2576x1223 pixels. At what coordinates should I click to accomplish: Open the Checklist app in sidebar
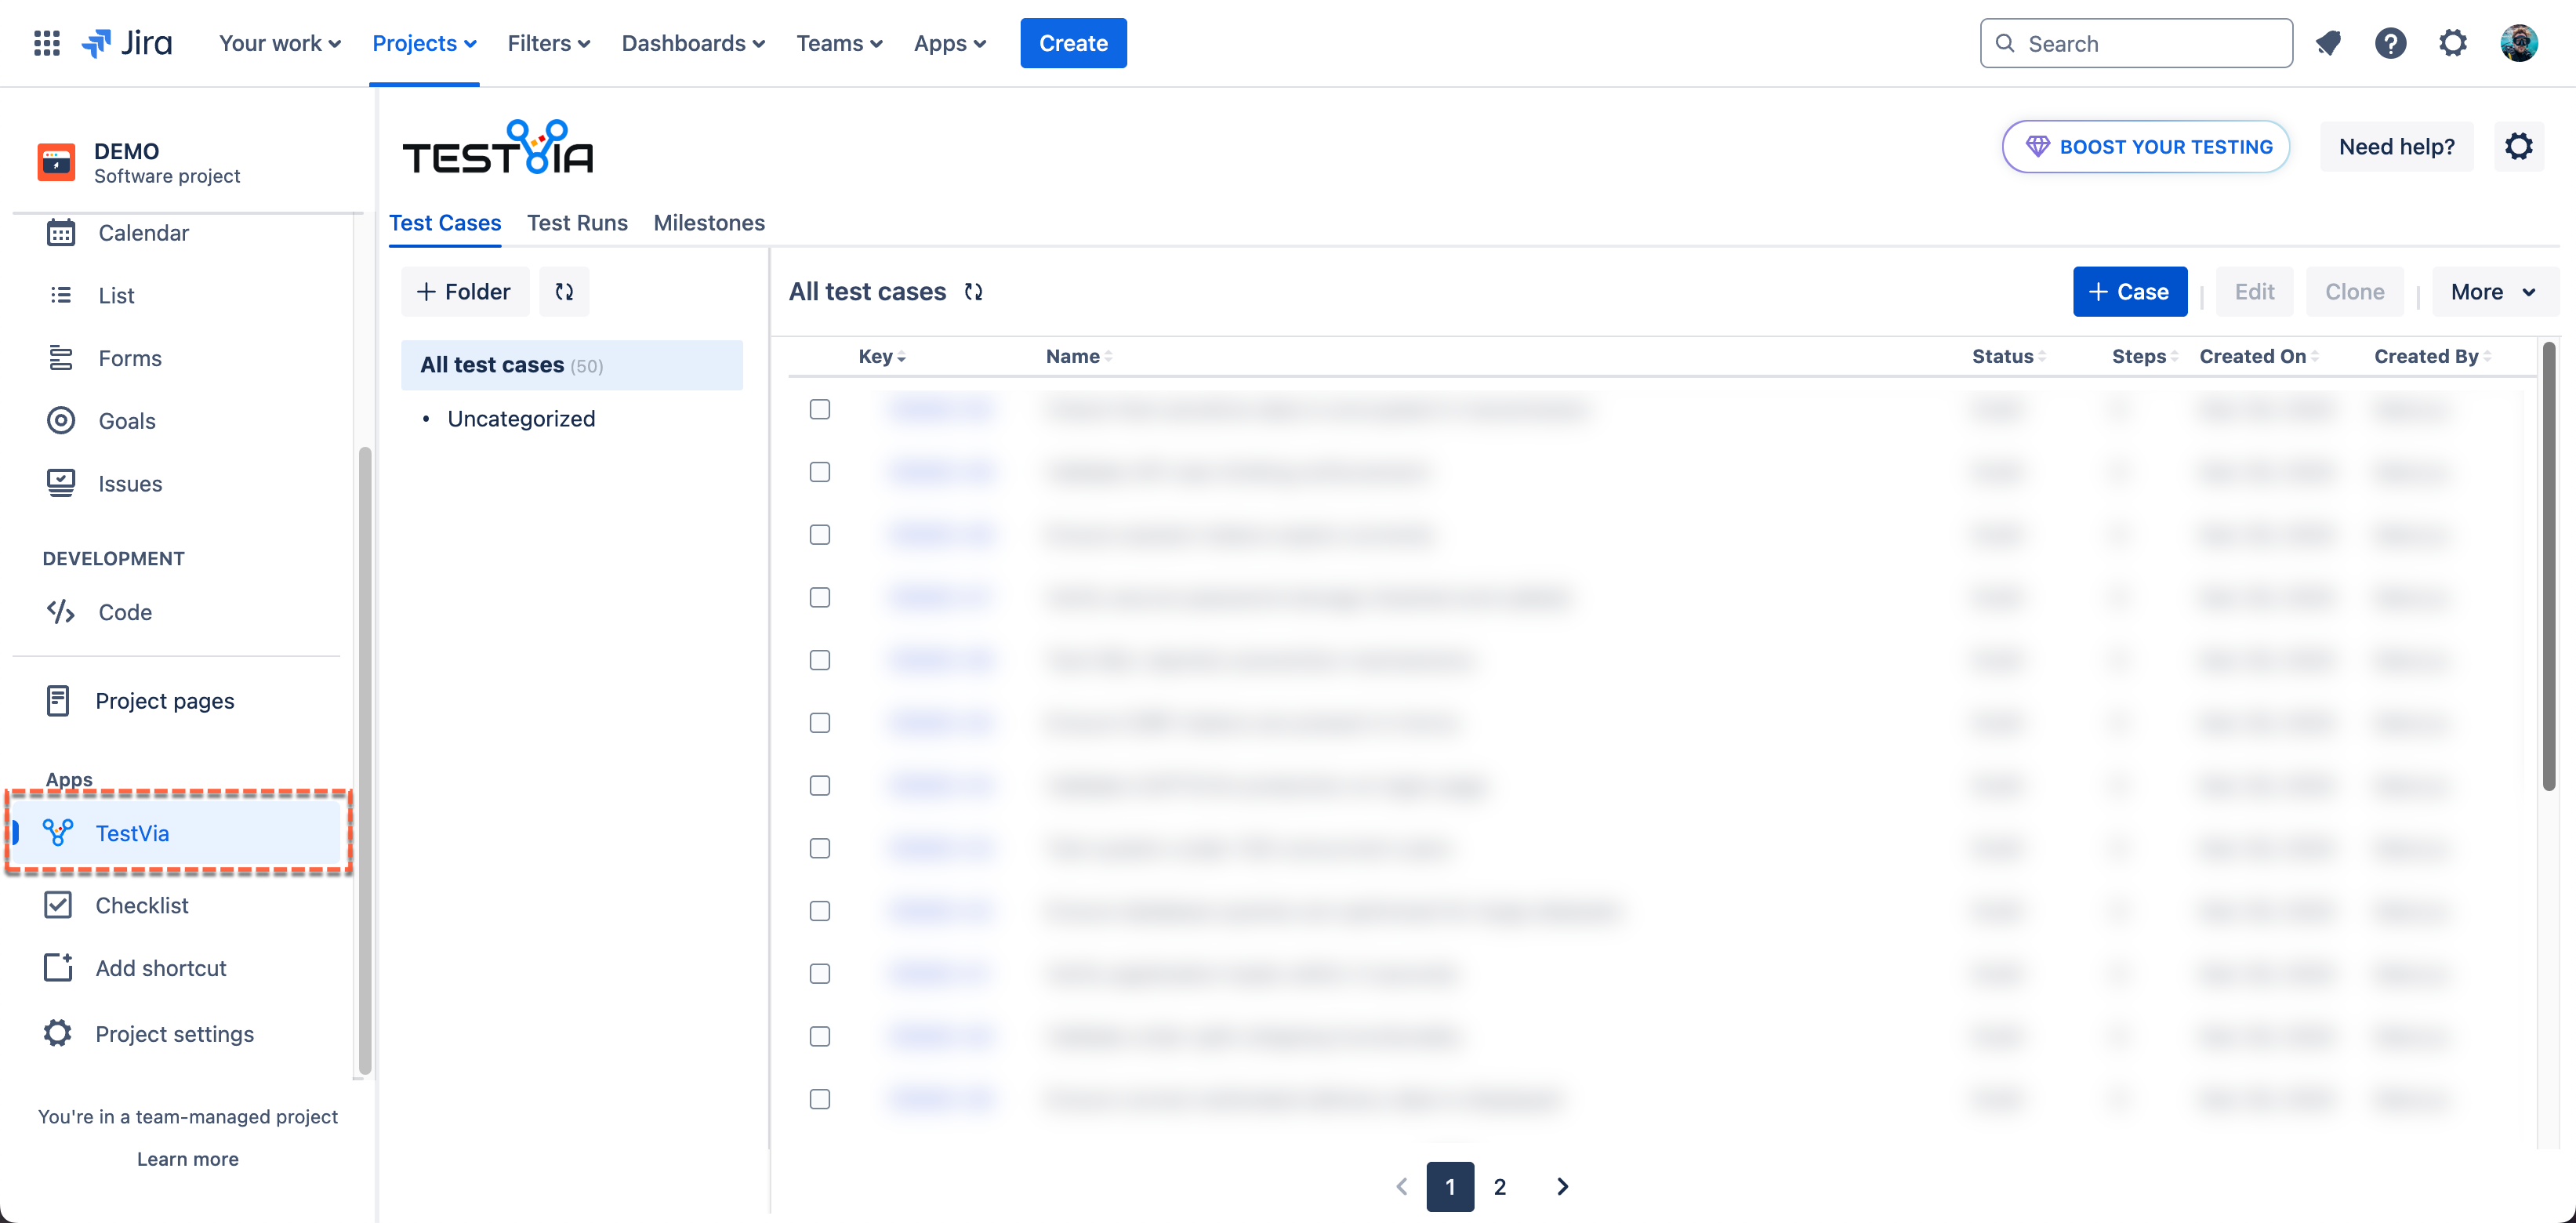coord(141,905)
